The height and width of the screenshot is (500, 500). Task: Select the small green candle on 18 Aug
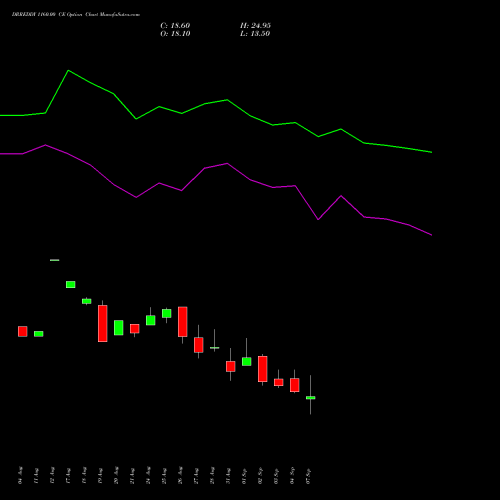pos(87,301)
